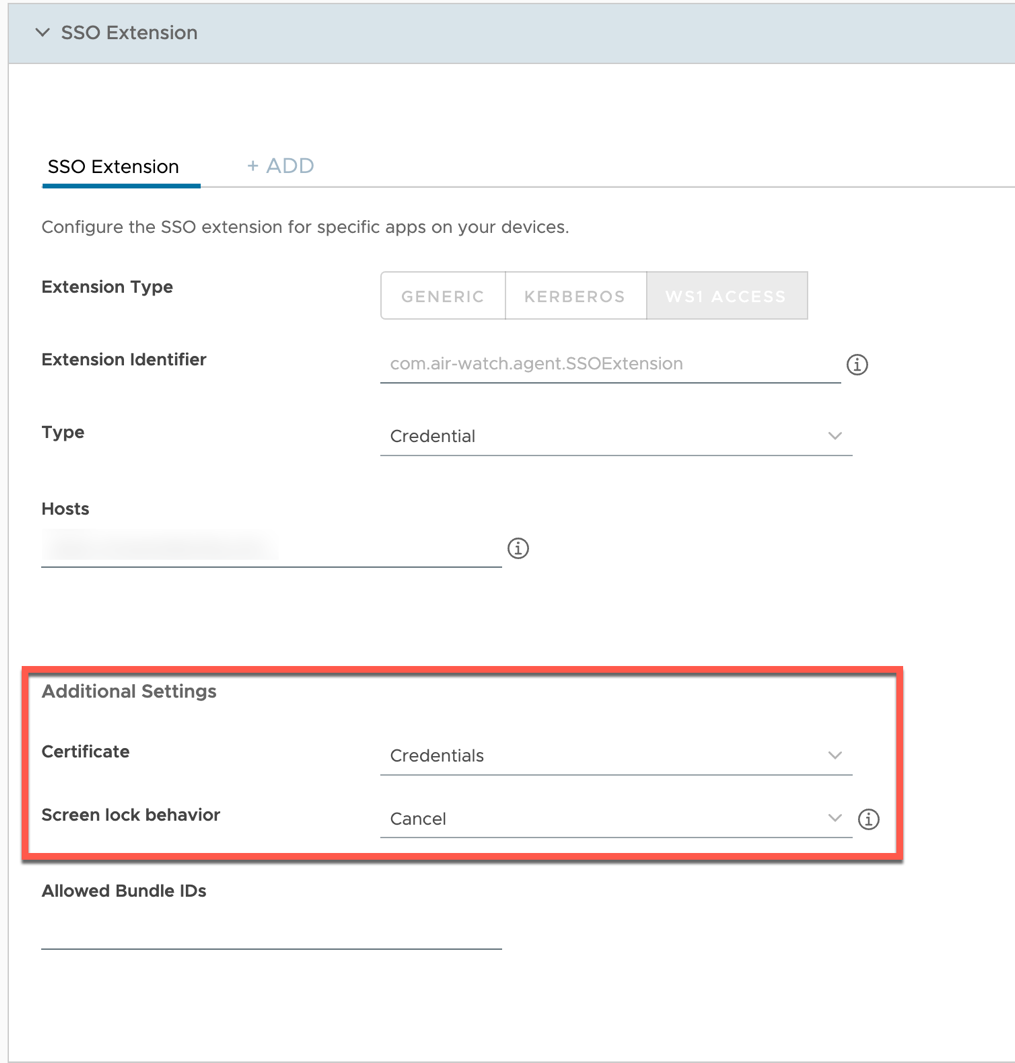This screenshot has height=1063, width=1015.
Task: Click the info icon beside Screen lock behavior
Action: pos(869,819)
